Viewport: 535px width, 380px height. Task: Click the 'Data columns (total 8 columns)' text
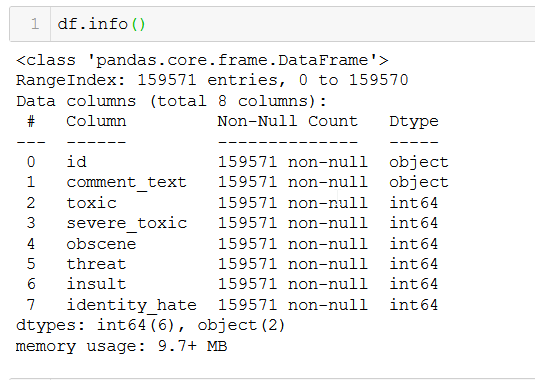[x=172, y=101]
